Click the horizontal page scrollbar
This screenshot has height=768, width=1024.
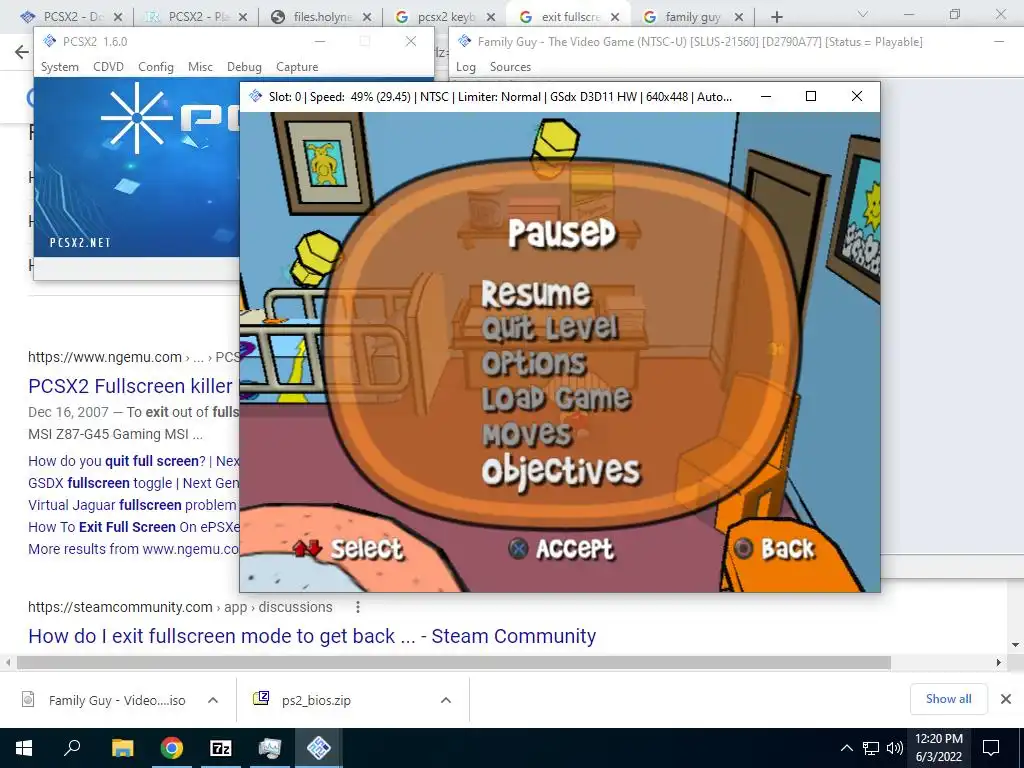[x=454, y=663]
